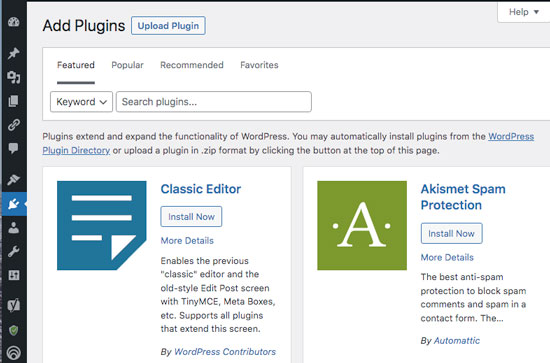Switch to the Favorites tab

[259, 65]
